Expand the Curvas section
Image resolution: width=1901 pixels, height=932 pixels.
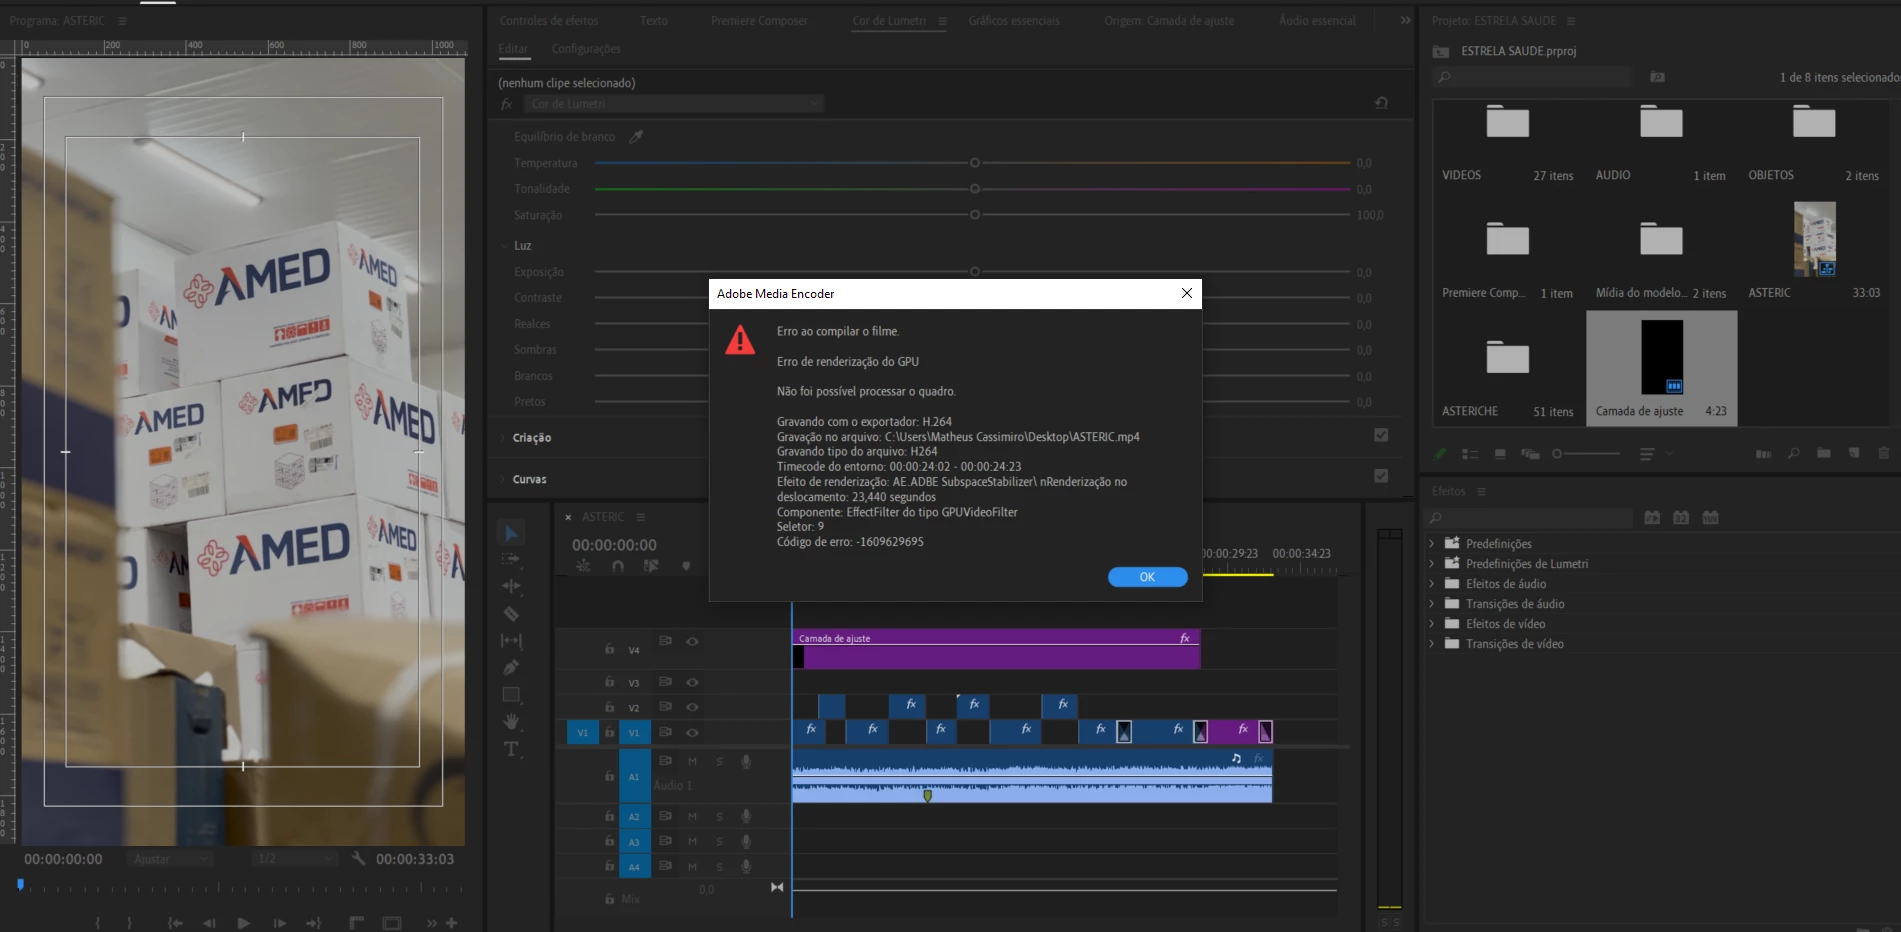click(x=503, y=479)
